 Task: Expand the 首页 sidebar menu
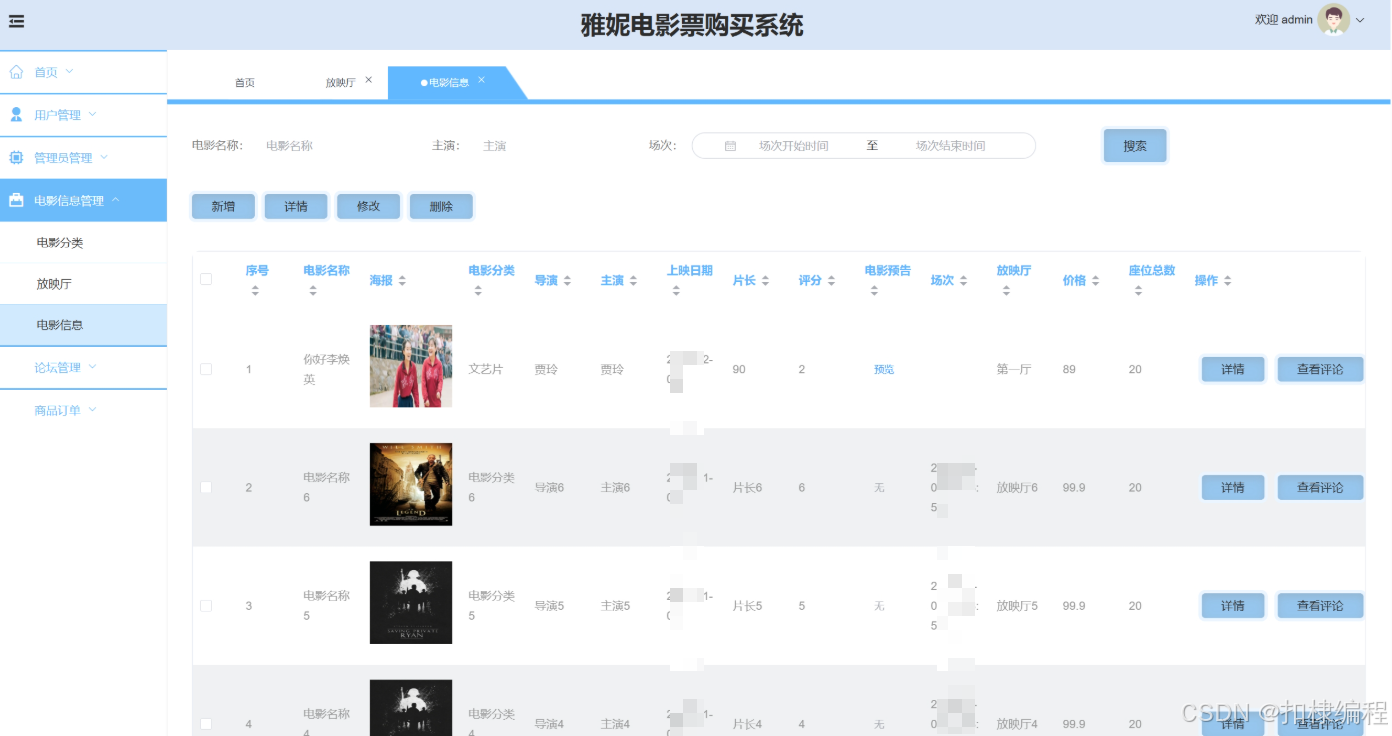pyautogui.click(x=83, y=72)
